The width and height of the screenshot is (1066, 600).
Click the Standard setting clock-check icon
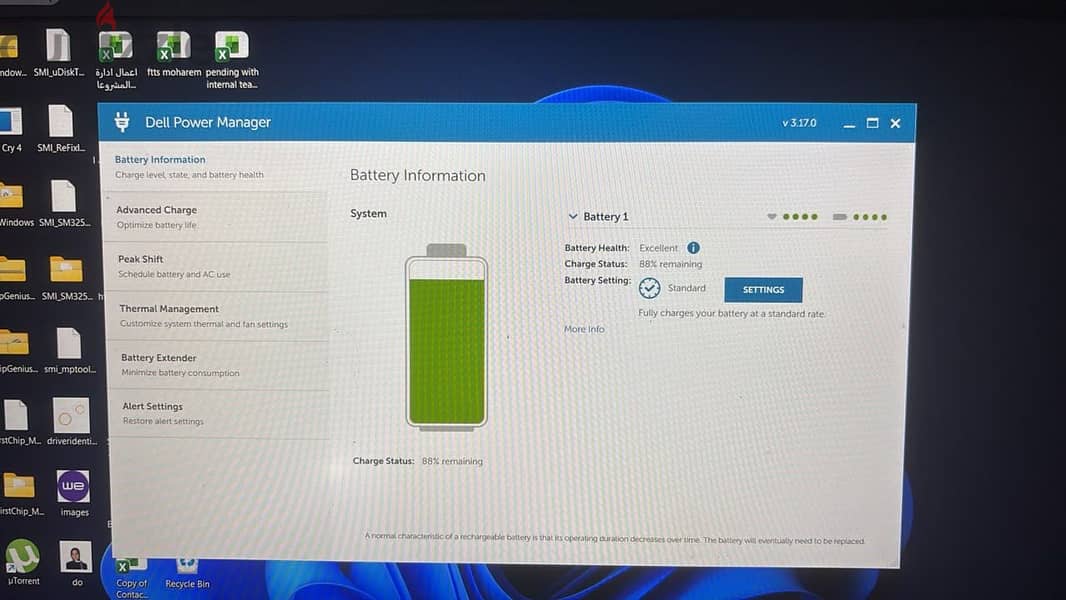tap(649, 288)
